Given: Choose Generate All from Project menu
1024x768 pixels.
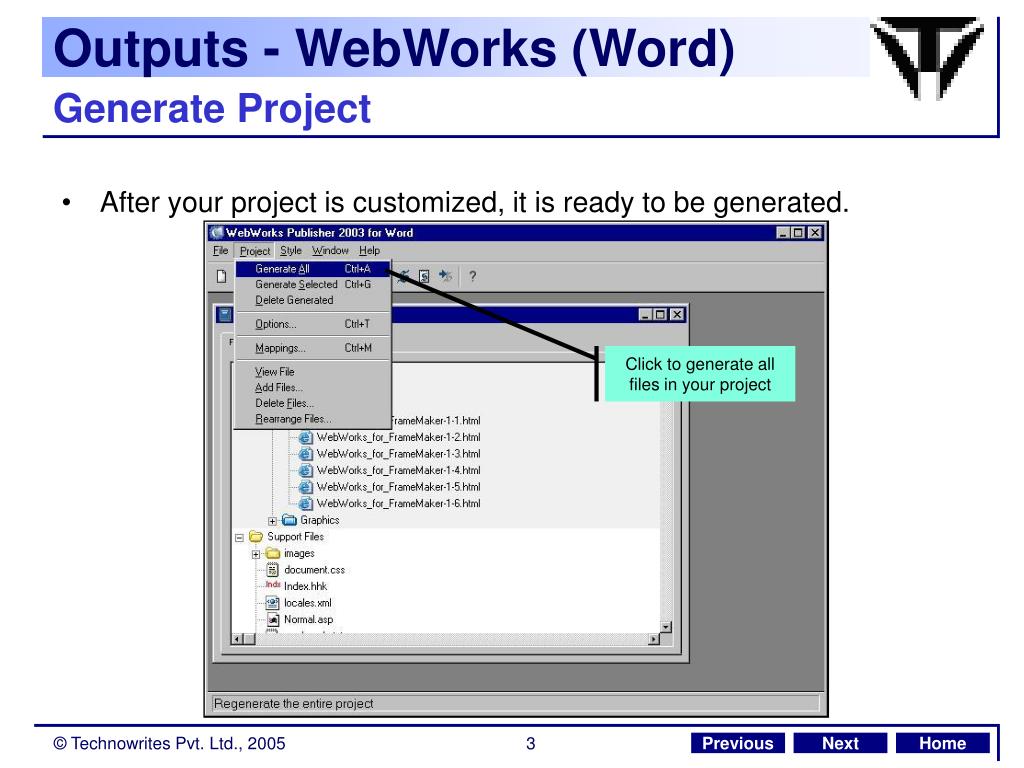Looking at the screenshot, I should (x=313, y=268).
